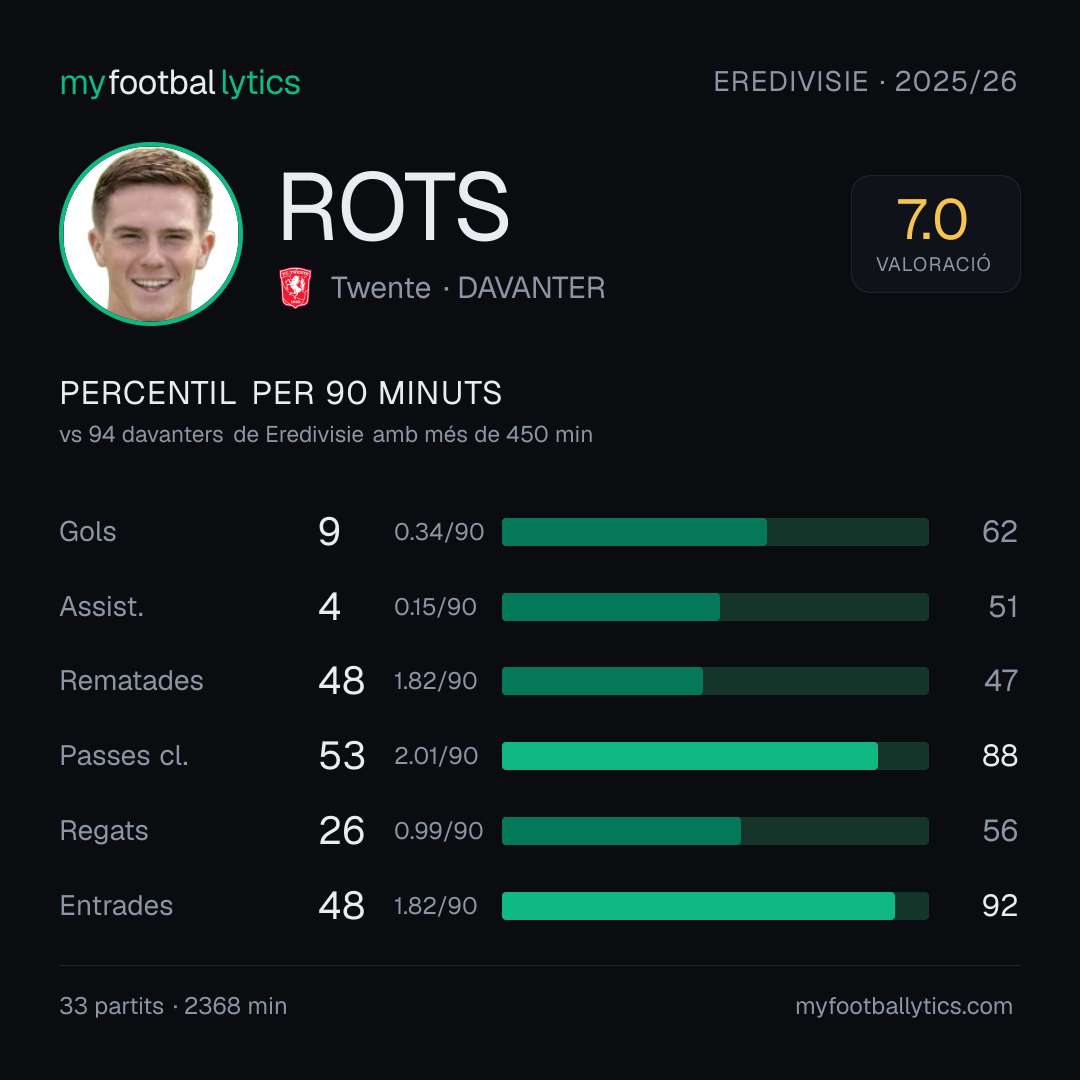Click the Passes cl. percentile value 88
1080x1080 pixels.
point(999,756)
